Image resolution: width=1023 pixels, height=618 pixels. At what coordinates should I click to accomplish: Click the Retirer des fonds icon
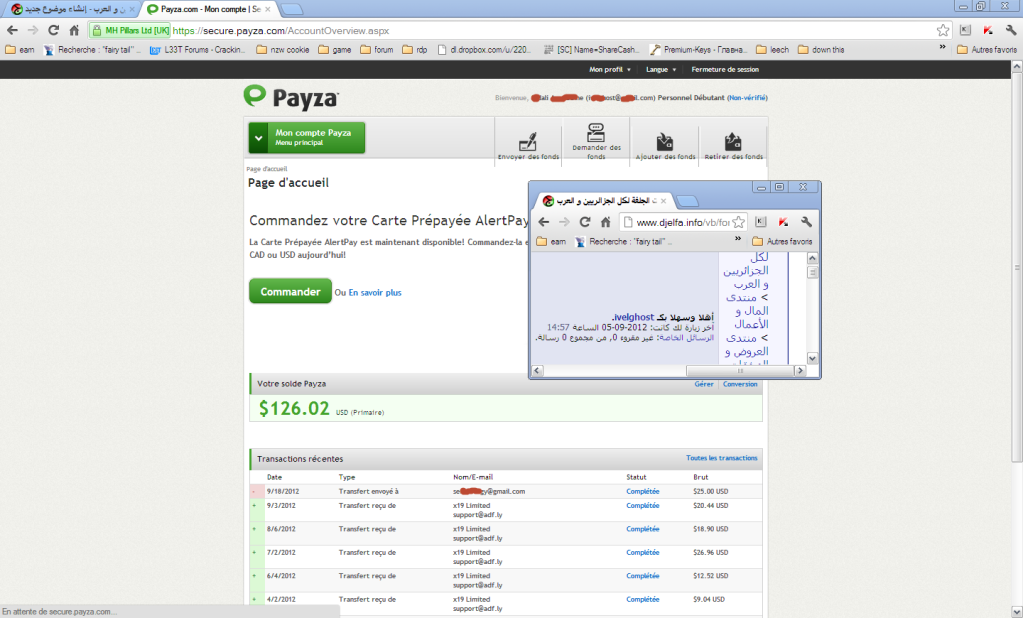click(x=733, y=142)
